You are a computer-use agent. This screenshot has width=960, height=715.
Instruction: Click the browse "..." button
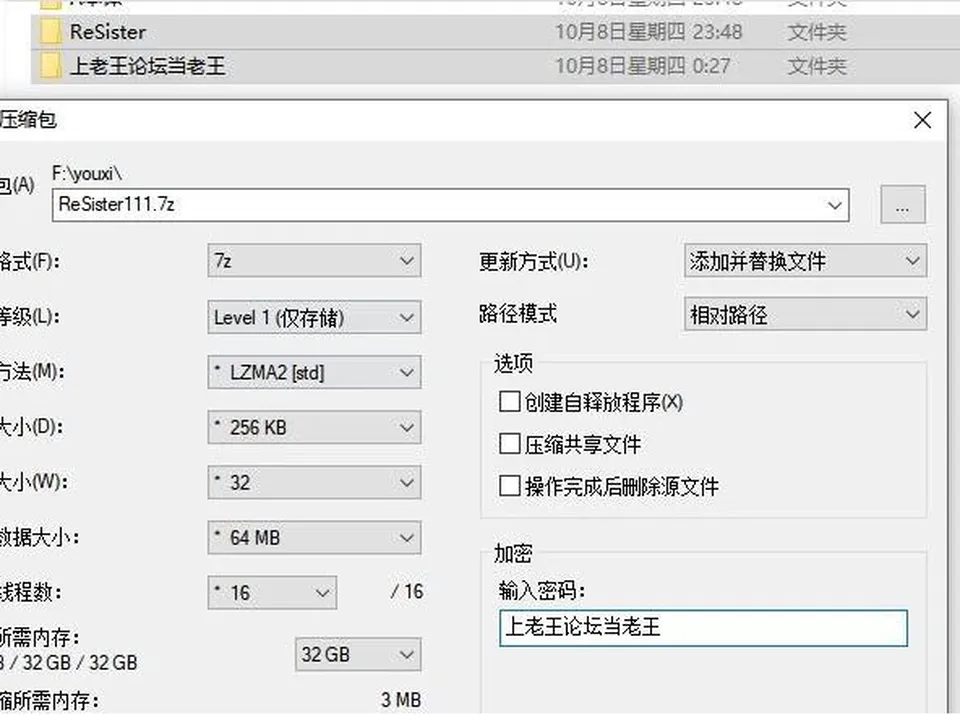903,204
